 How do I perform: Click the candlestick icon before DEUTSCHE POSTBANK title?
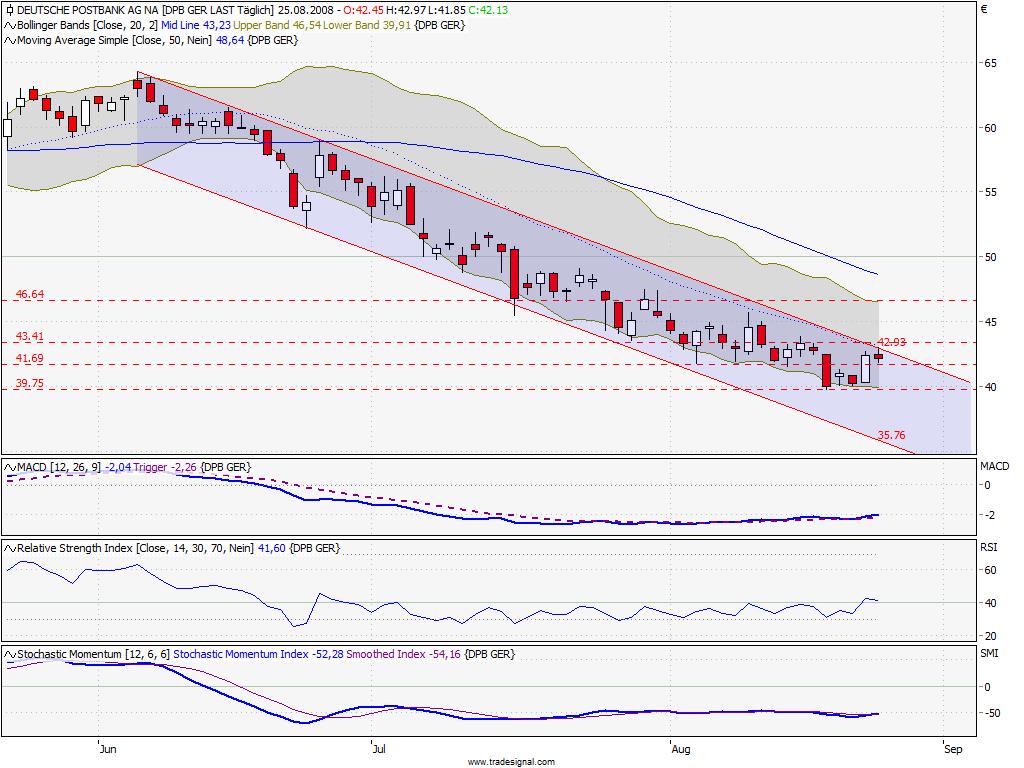pyautogui.click(x=9, y=10)
